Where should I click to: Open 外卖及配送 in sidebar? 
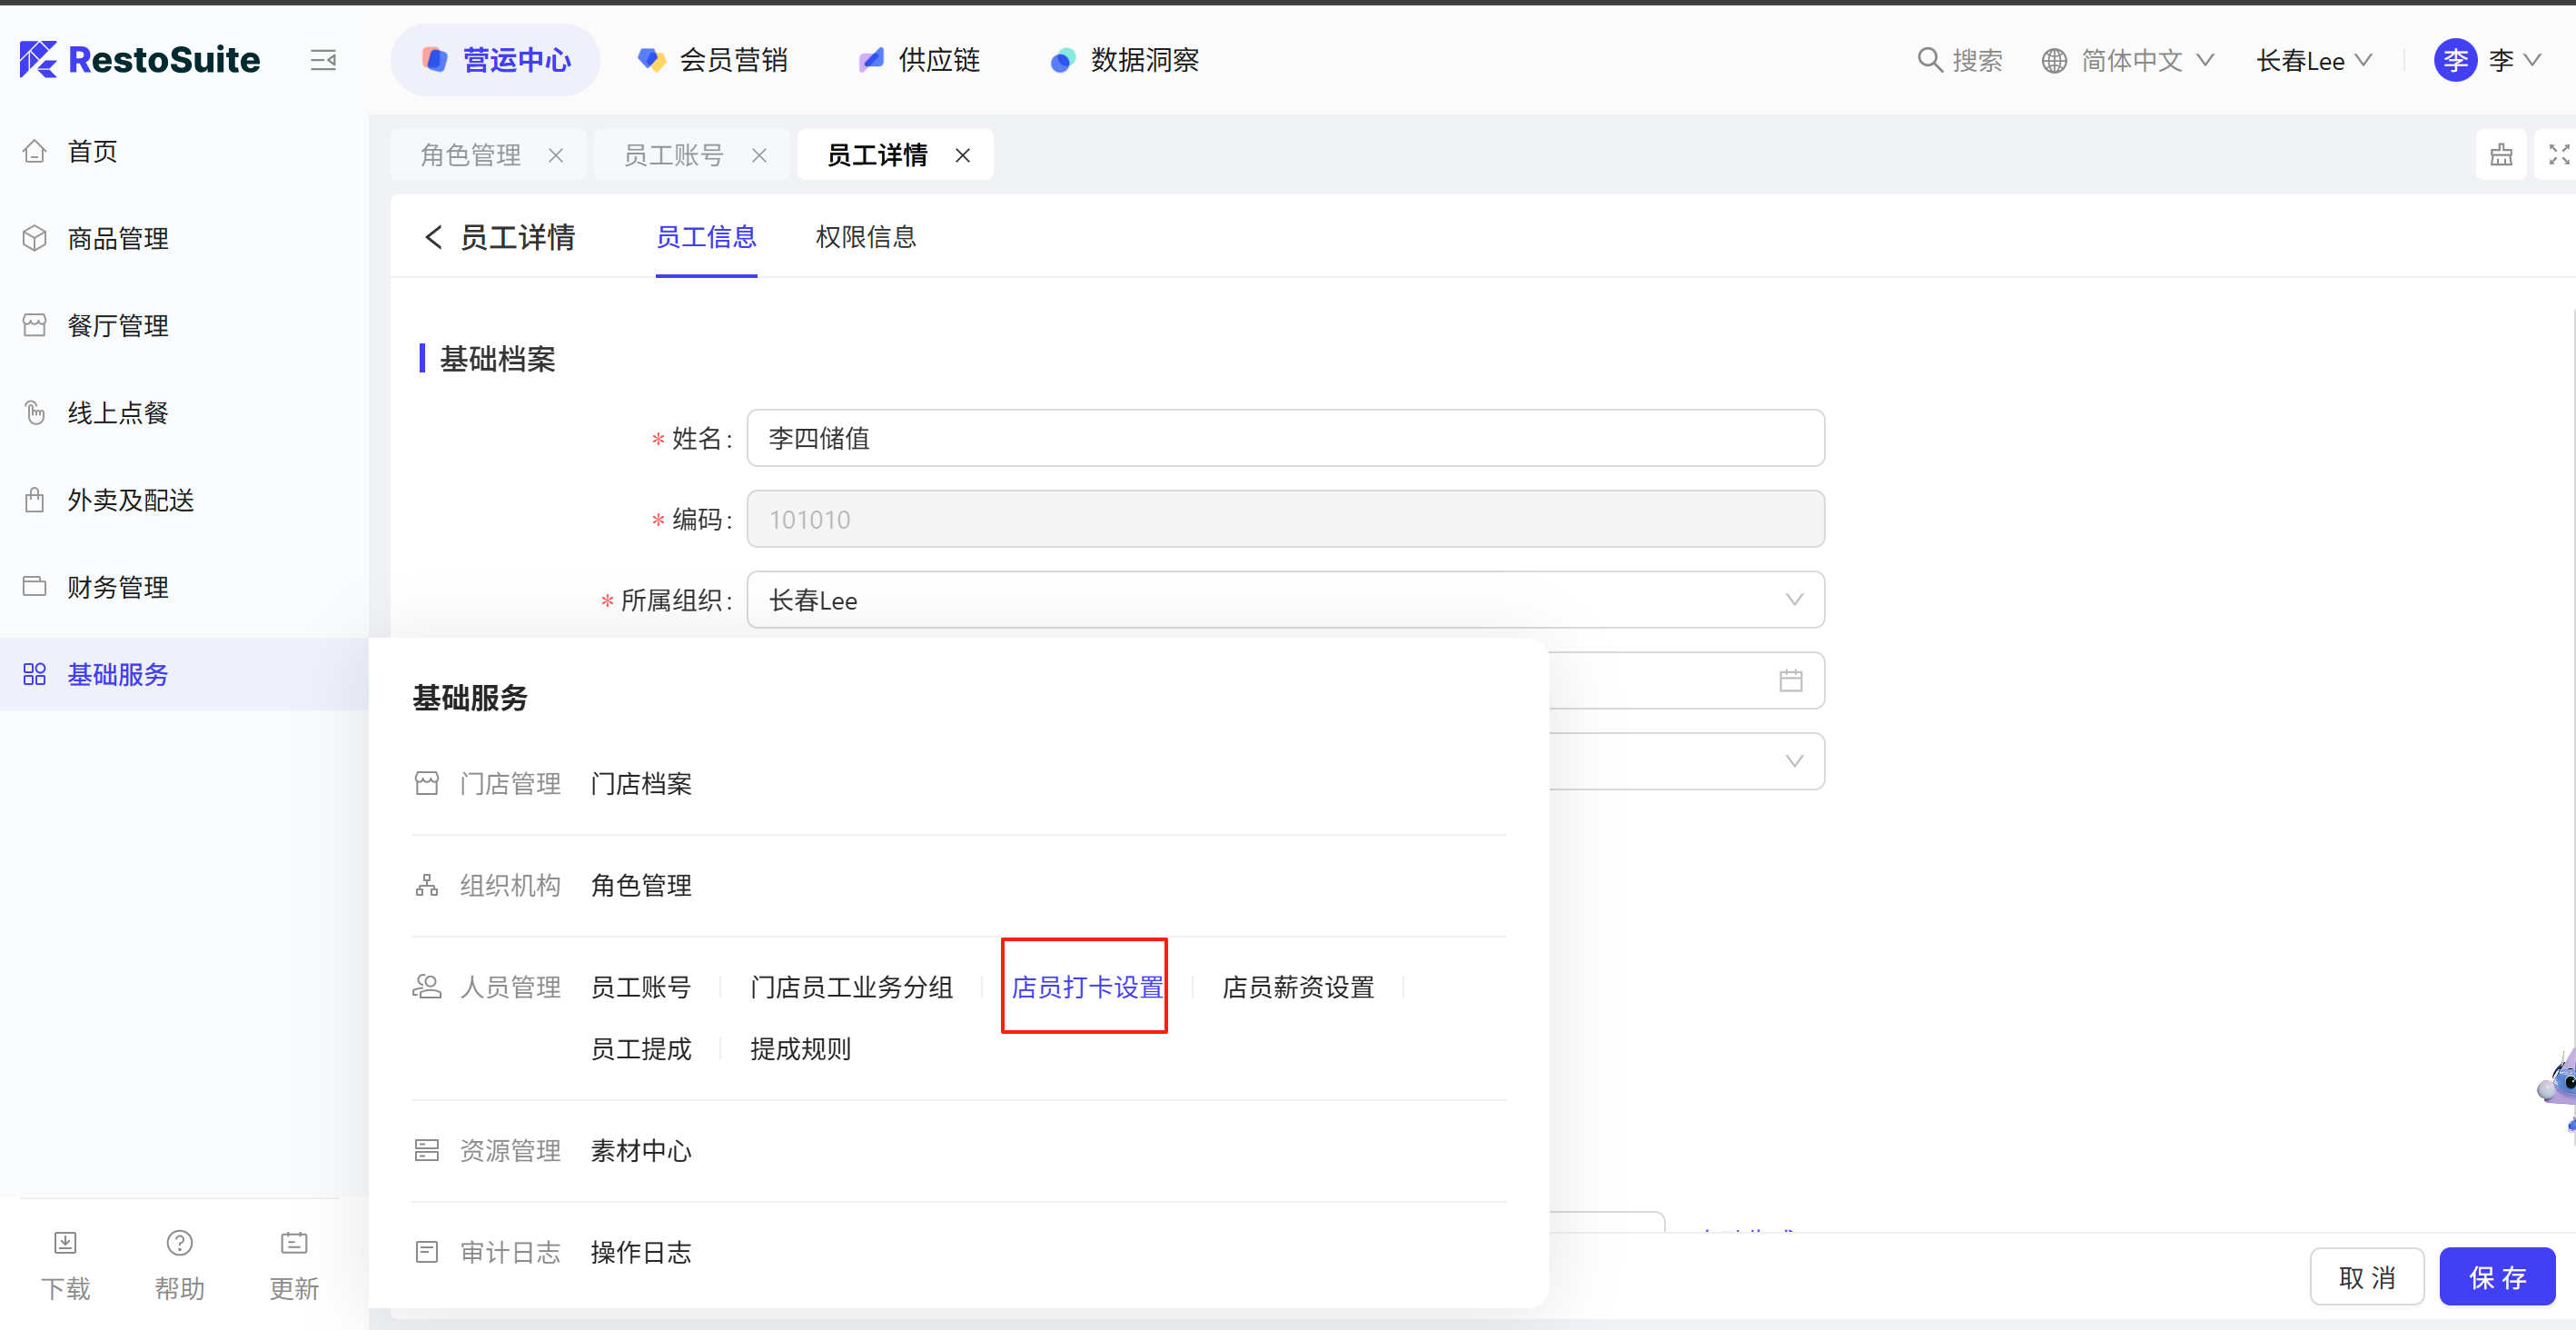[130, 499]
